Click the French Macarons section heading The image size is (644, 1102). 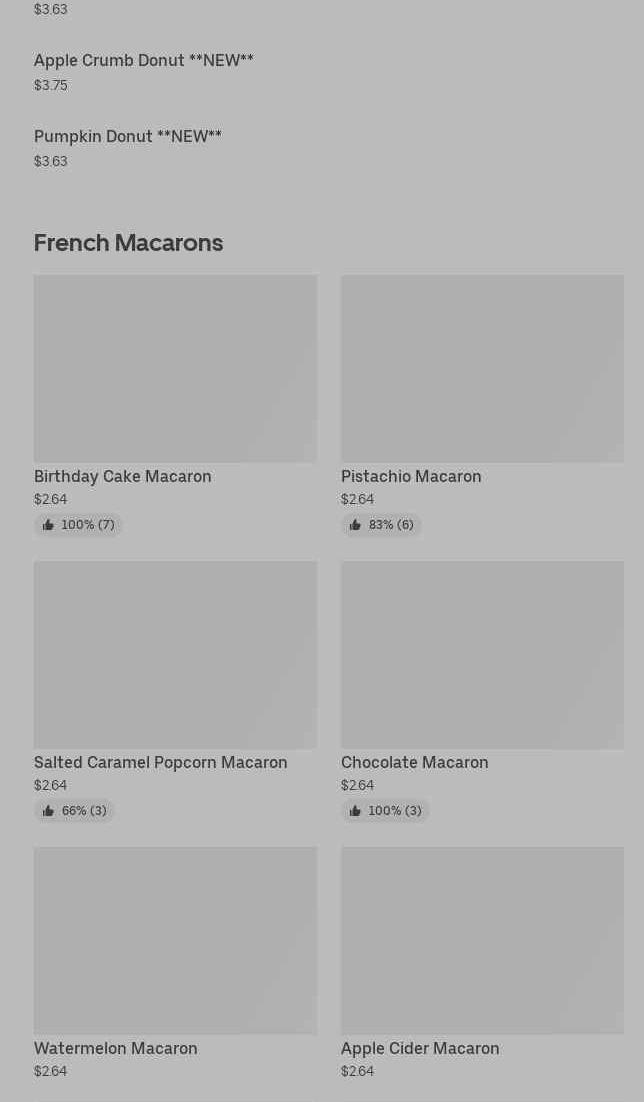click(x=129, y=243)
